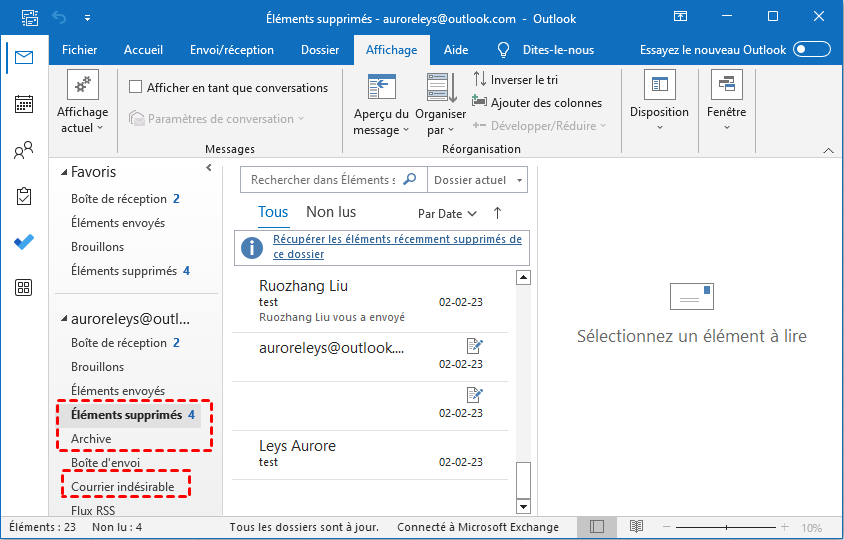Click the Aperçu du message icon
This screenshot has width=844, height=540.
(382, 87)
